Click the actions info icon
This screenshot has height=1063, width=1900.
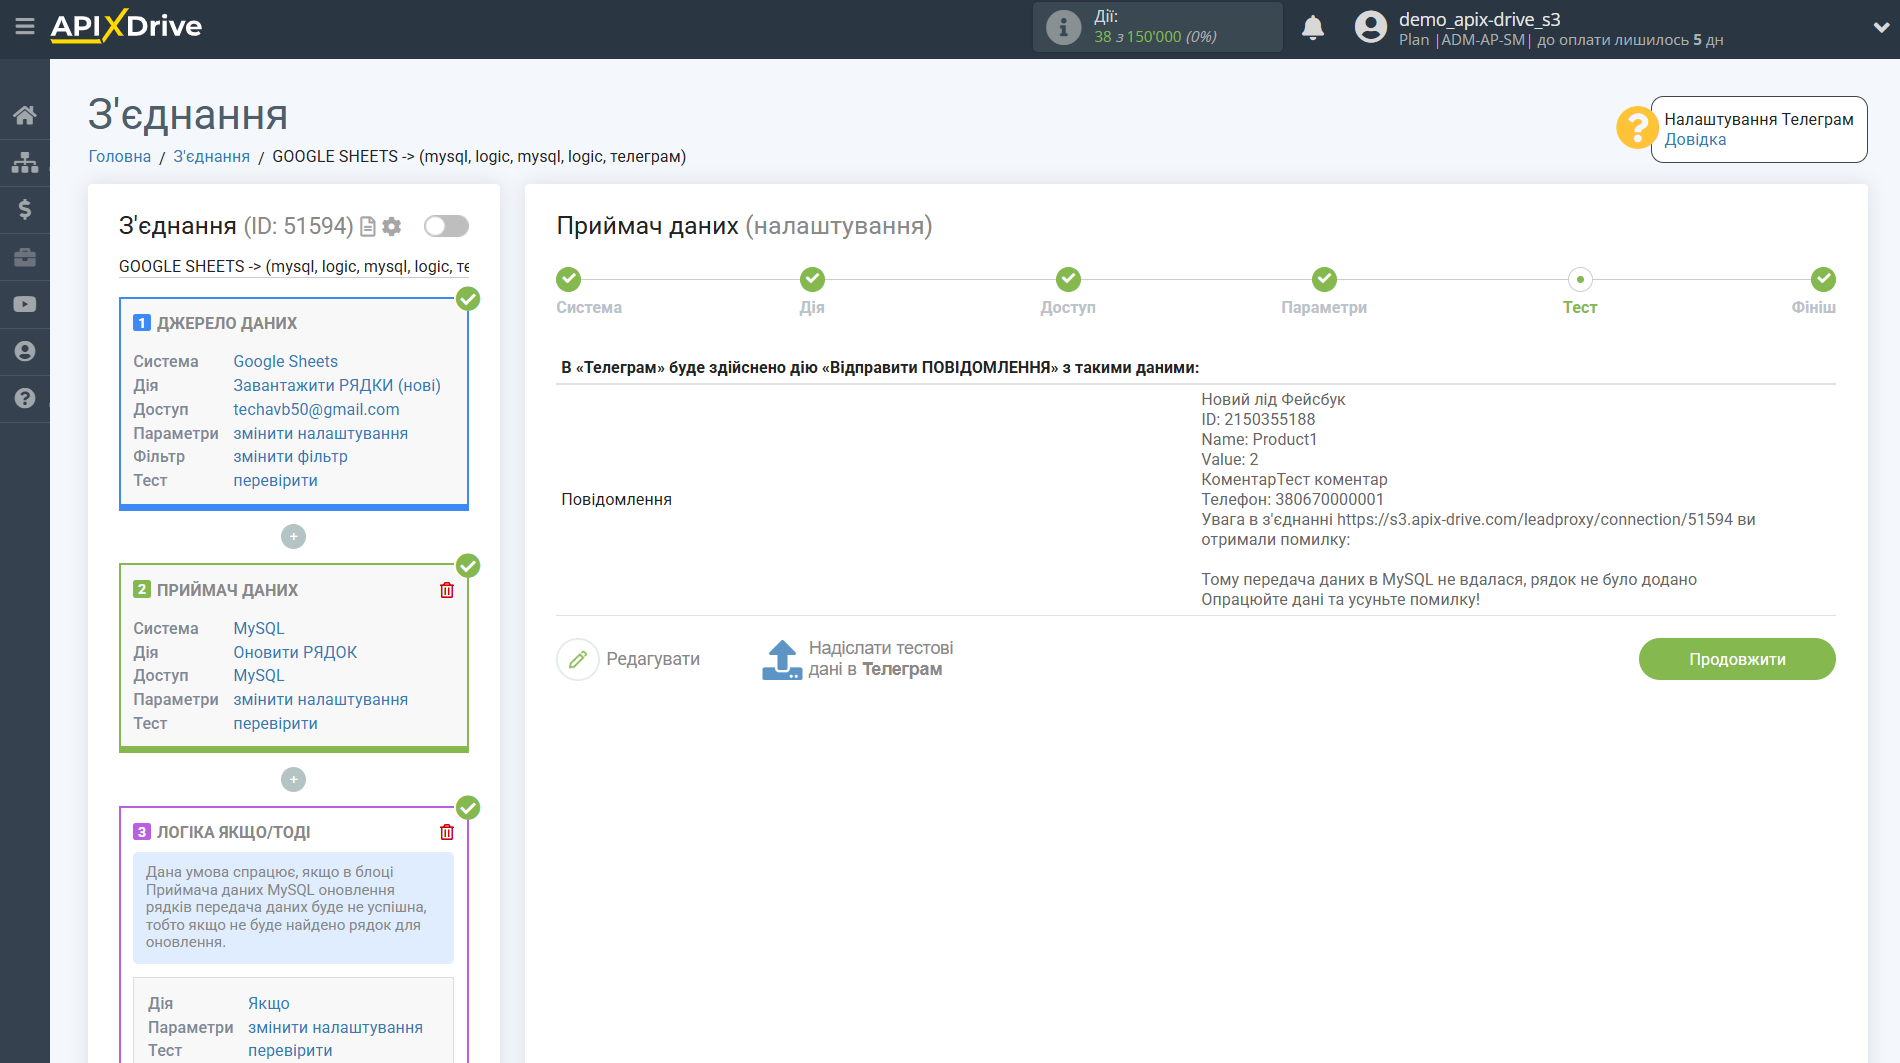click(1063, 27)
